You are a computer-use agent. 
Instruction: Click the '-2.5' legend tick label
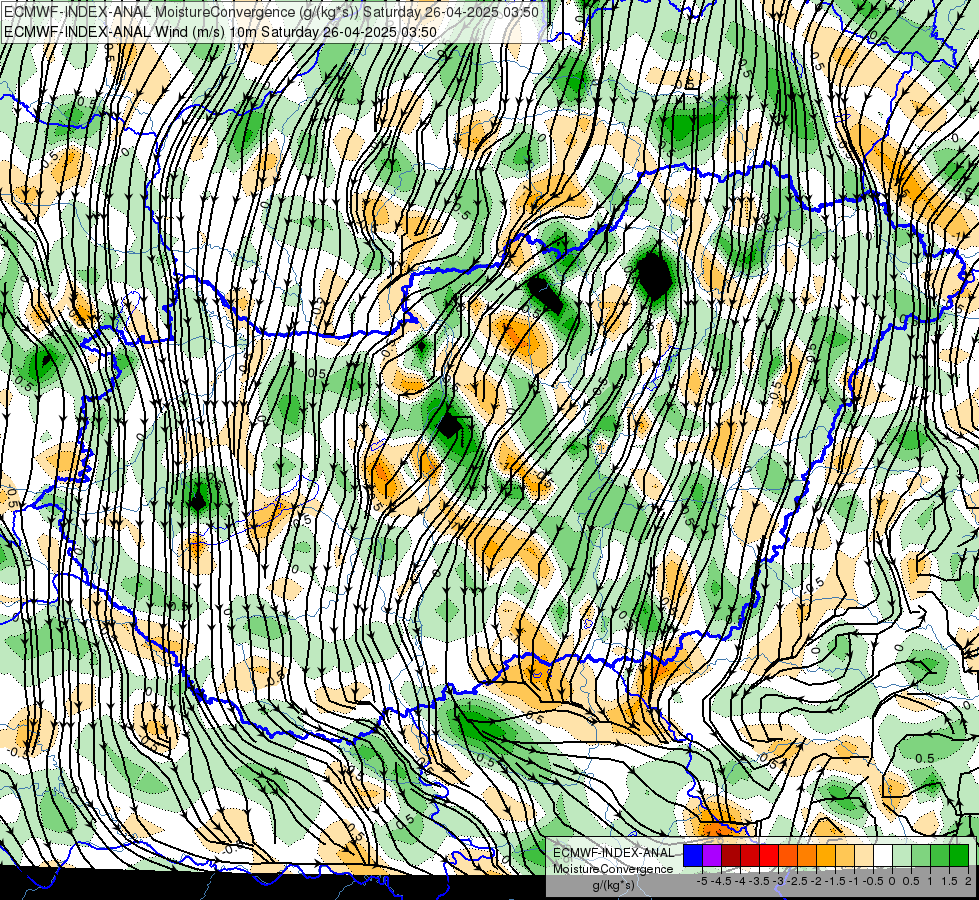[x=798, y=881]
